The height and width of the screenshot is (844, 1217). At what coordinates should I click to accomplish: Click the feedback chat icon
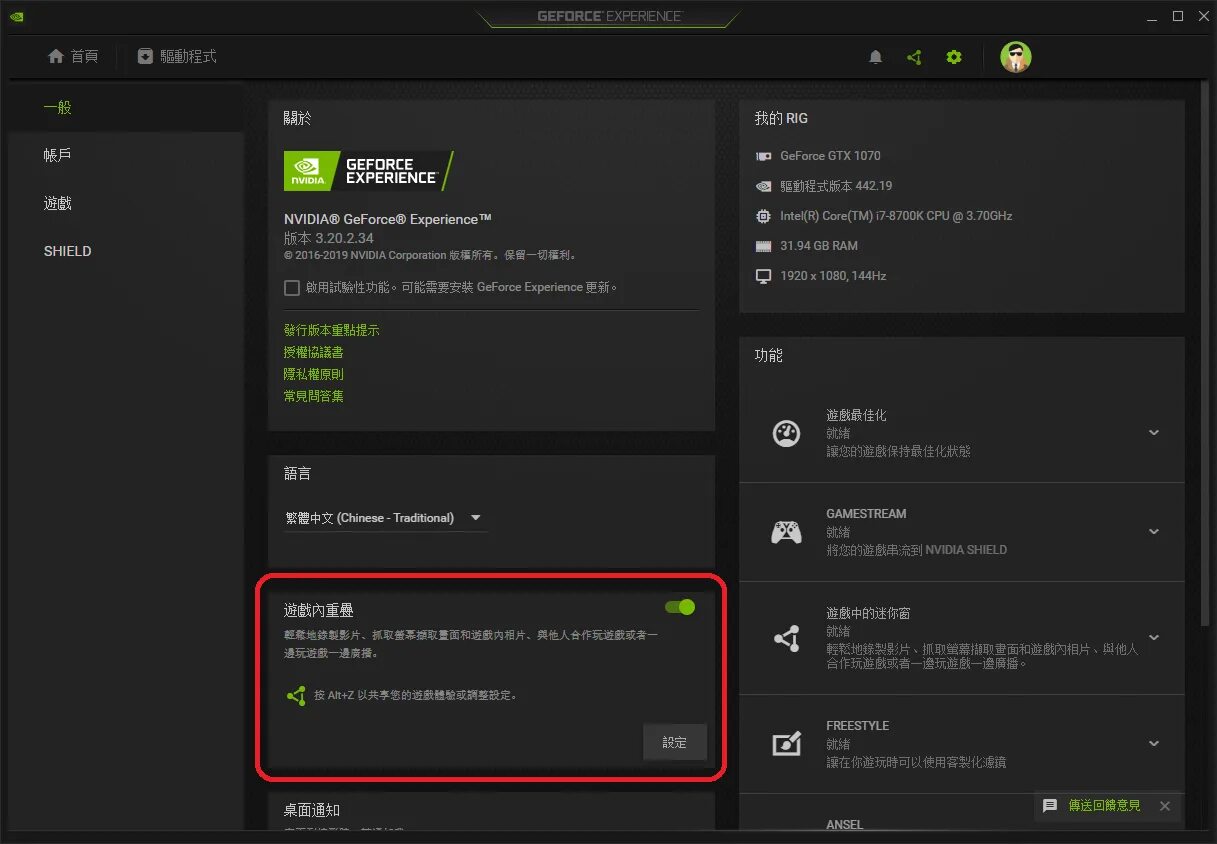1049,806
